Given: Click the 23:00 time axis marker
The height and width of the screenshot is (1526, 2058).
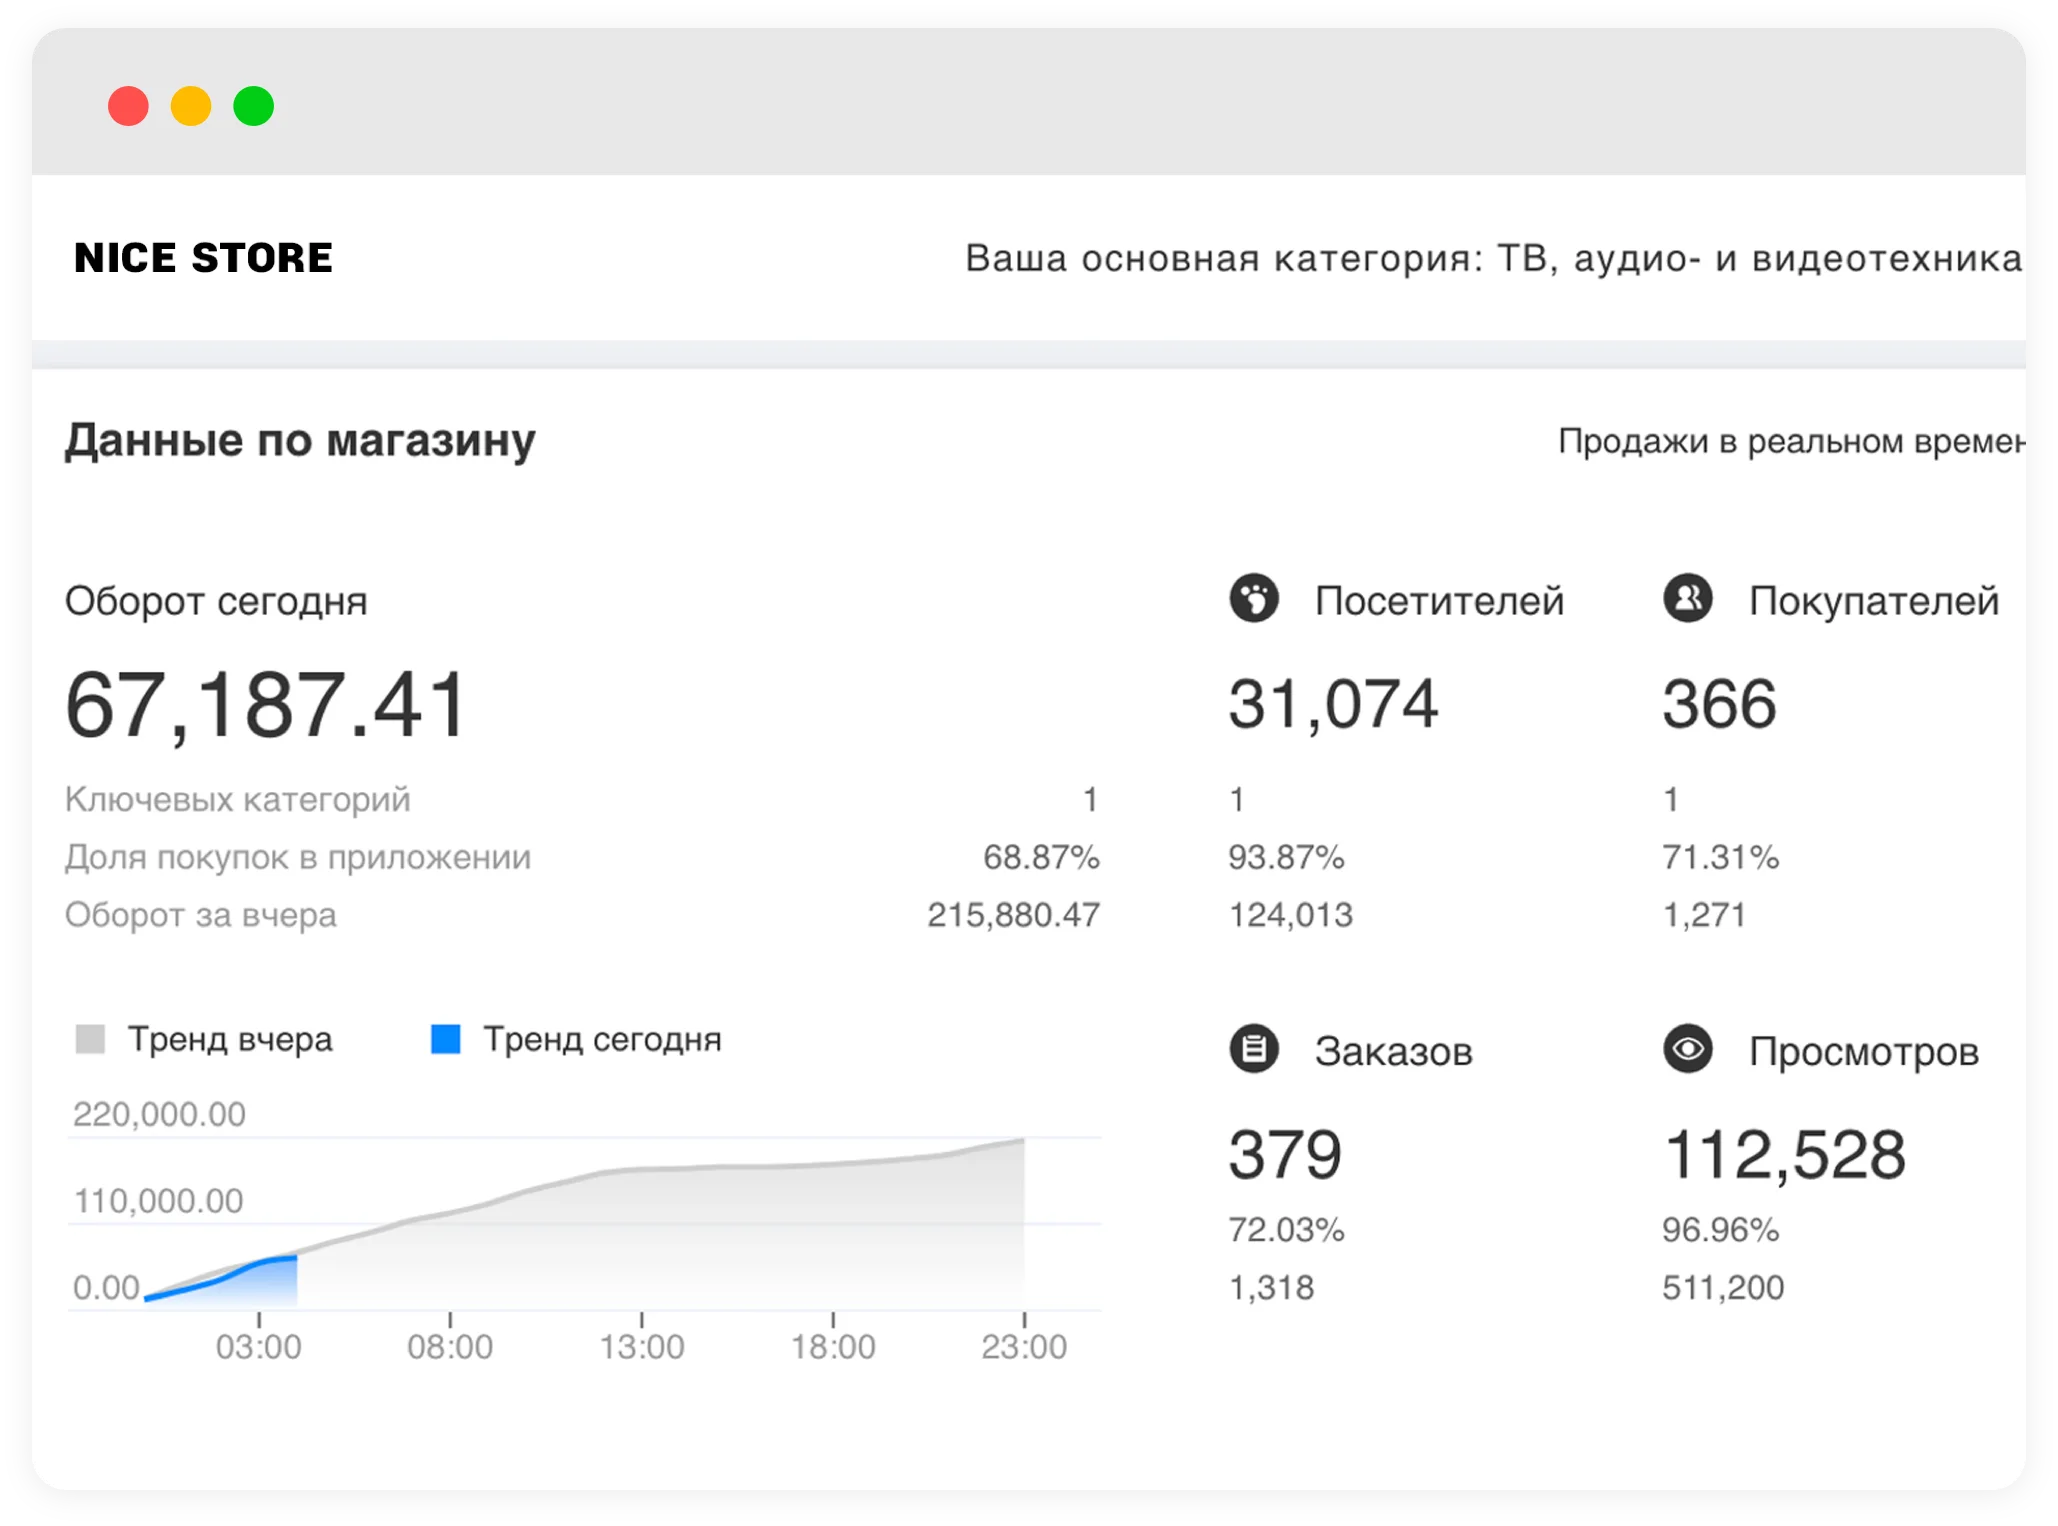Looking at the screenshot, I should [1024, 1346].
